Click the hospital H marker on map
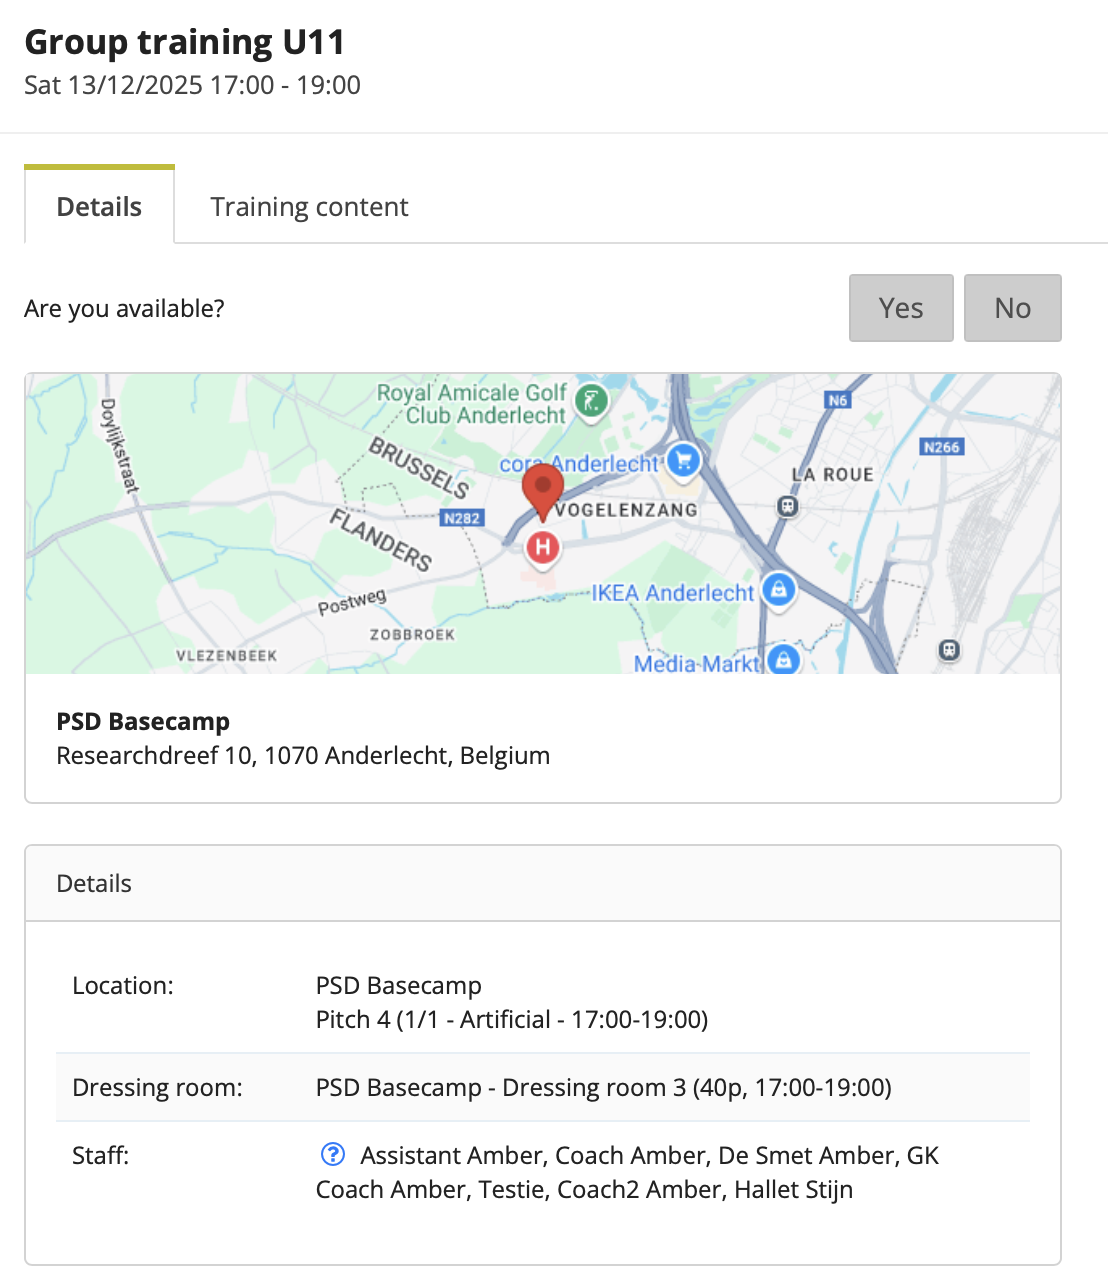The image size is (1108, 1282). tap(543, 547)
